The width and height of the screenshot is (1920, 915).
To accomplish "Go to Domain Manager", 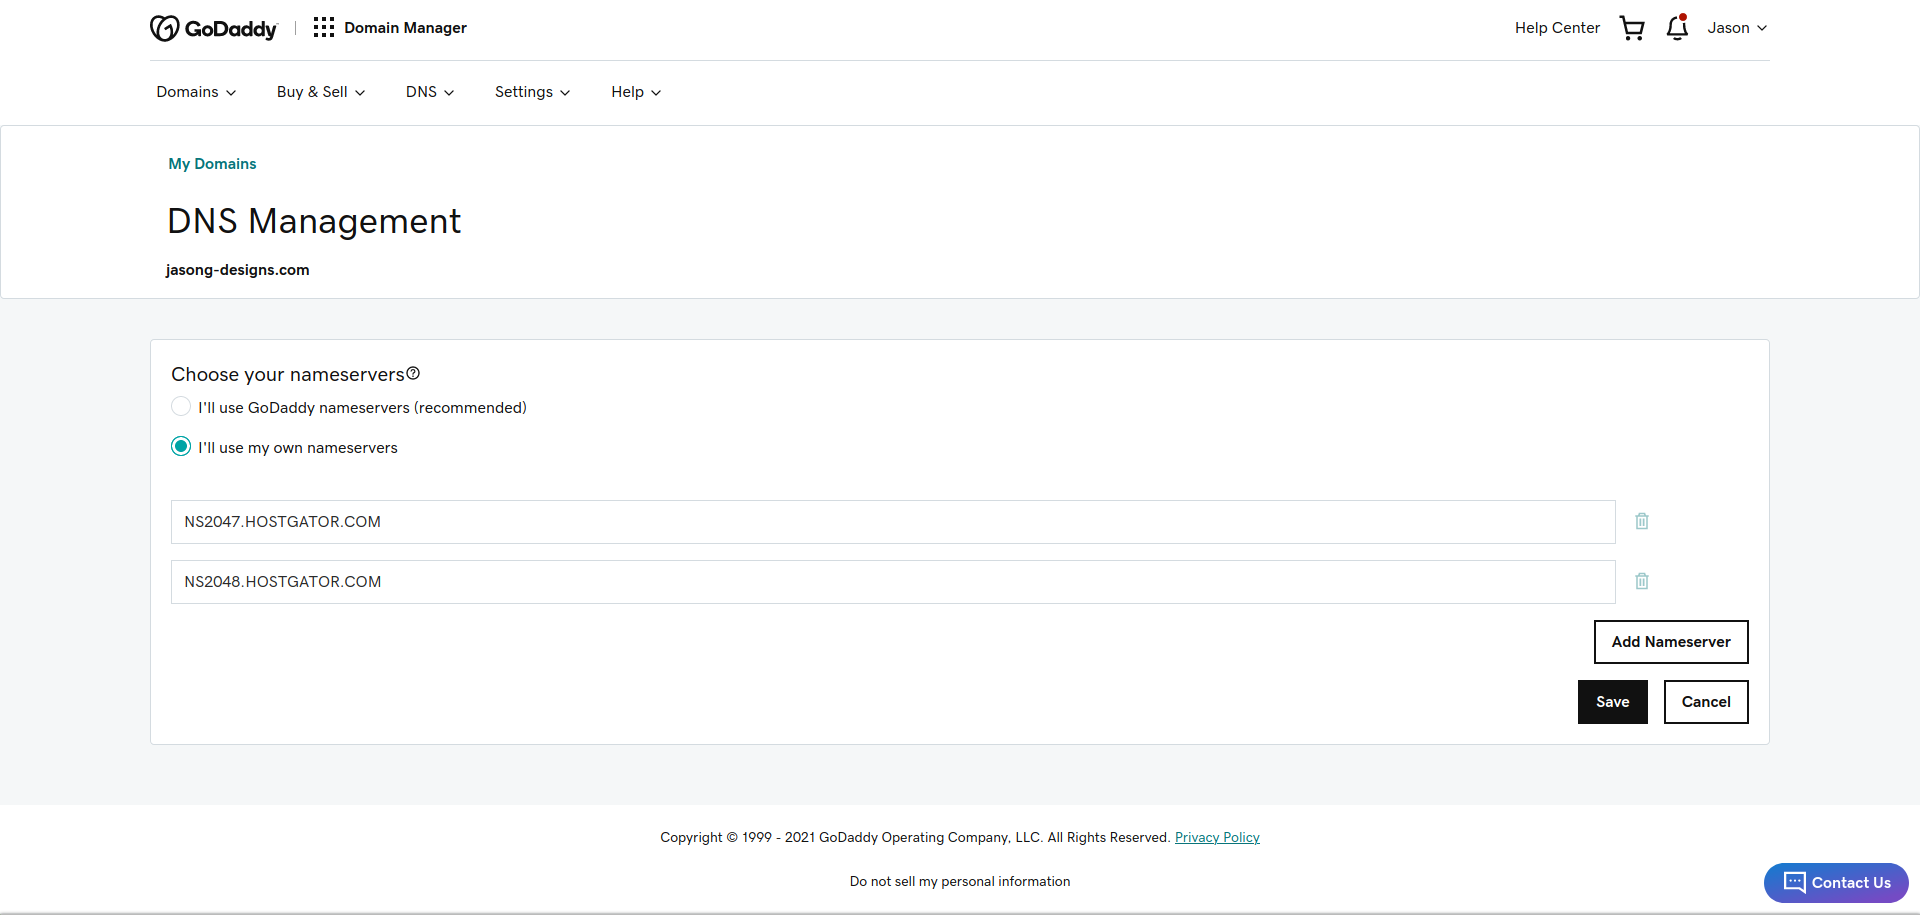I will (x=405, y=28).
